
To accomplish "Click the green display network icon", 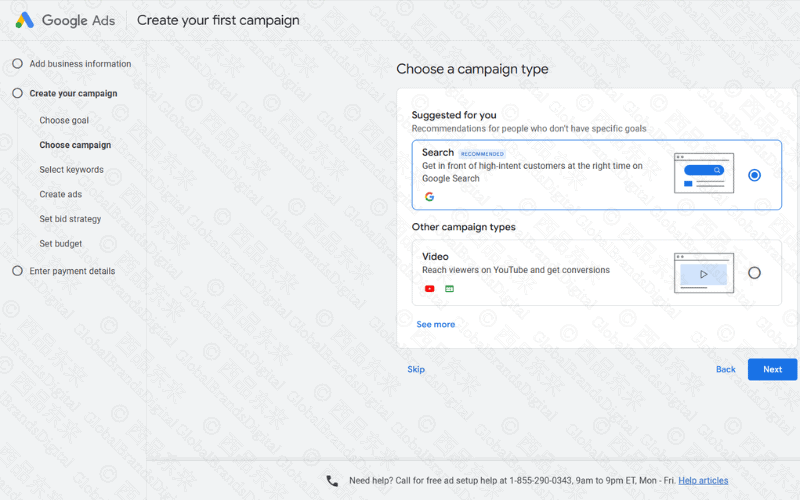I will pos(449,289).
